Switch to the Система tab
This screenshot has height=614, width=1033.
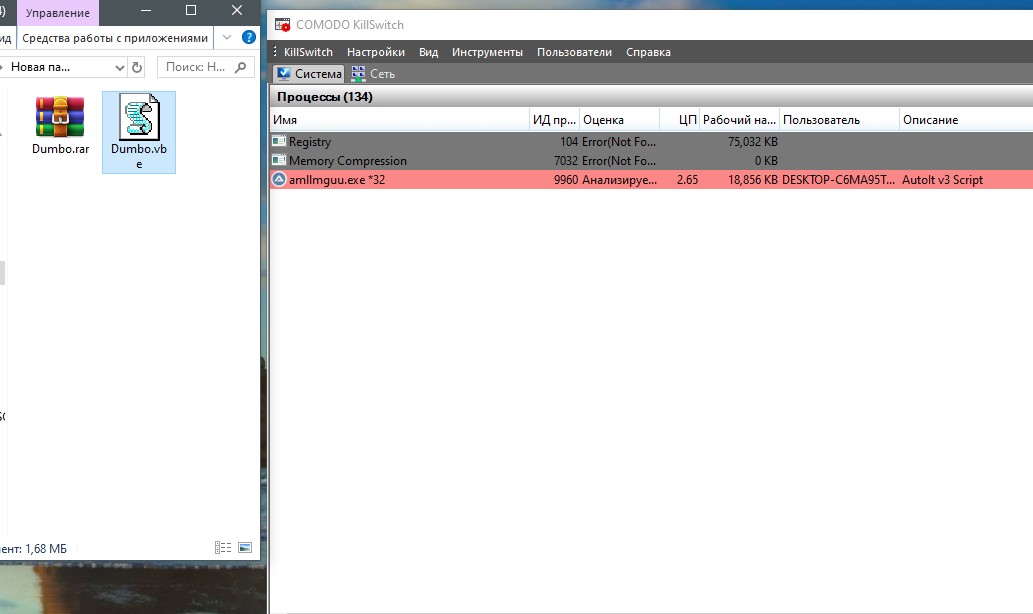(x=308, y=74)
